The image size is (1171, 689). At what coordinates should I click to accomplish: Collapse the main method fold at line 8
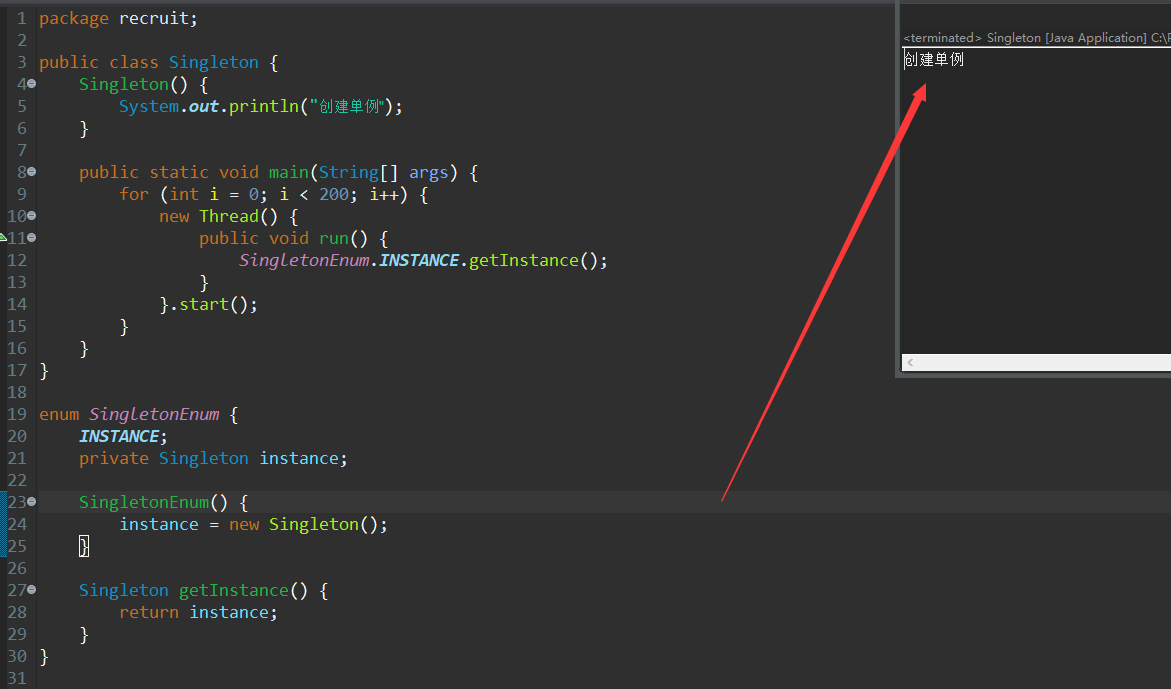click(31, 172)
